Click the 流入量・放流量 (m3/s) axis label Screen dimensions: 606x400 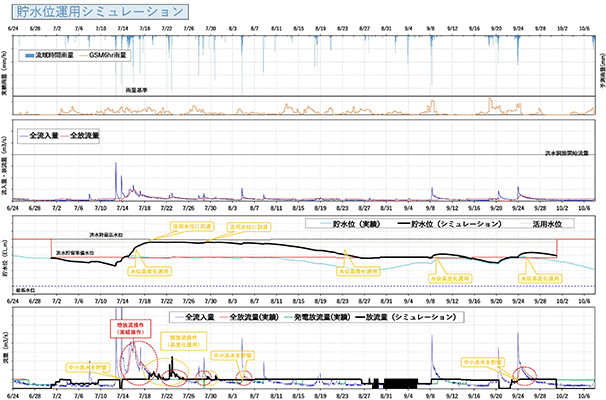[x=5, y=165]
